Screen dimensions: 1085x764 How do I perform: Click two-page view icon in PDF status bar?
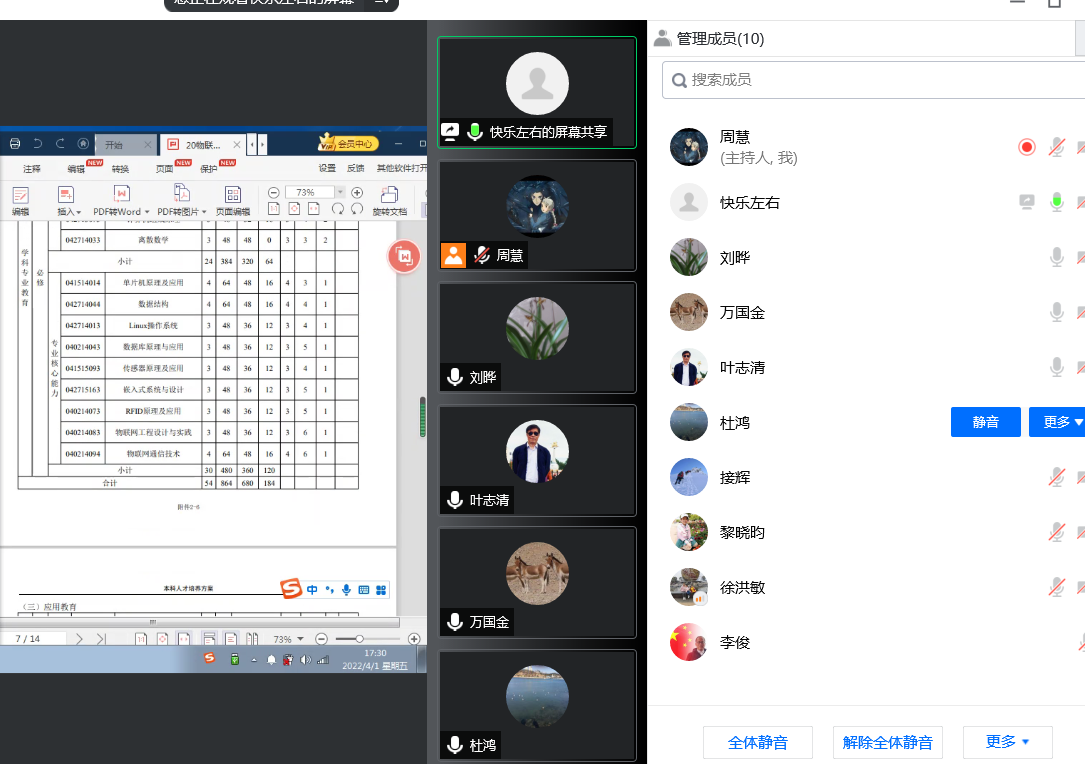point(253,639)
